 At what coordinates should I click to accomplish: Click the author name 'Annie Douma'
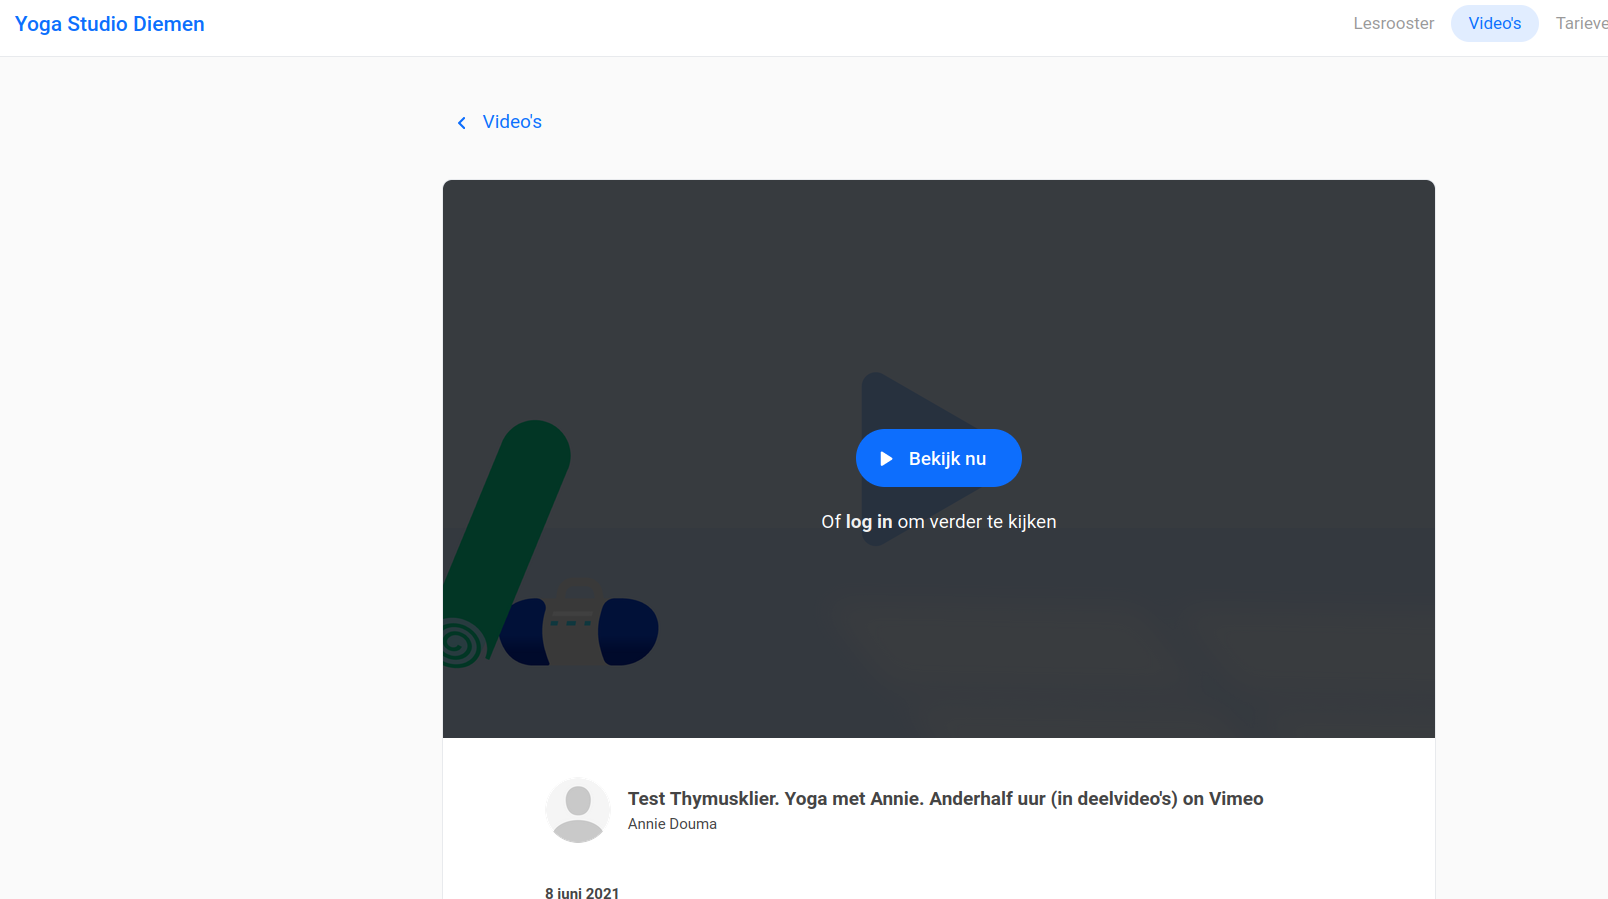tap(672, 824)
